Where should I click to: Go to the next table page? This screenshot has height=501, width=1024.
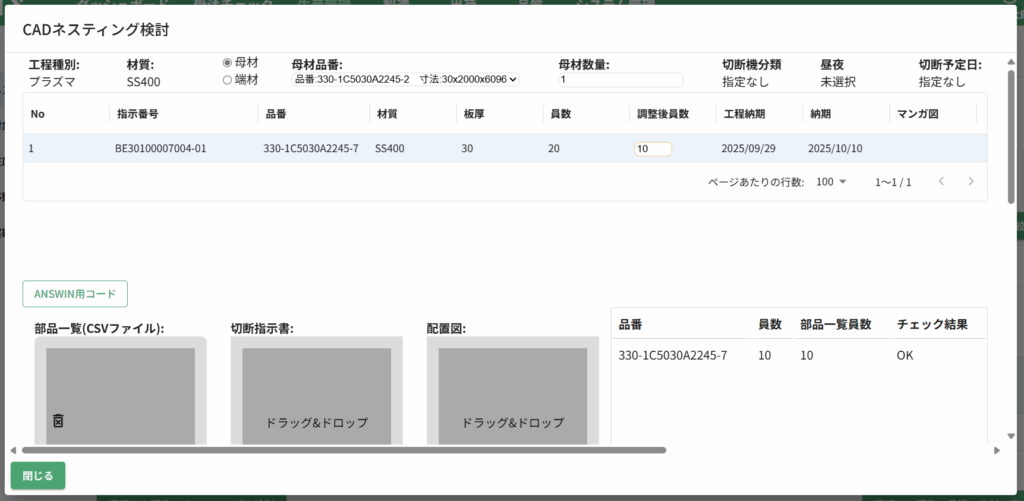[x=970, y=182]
